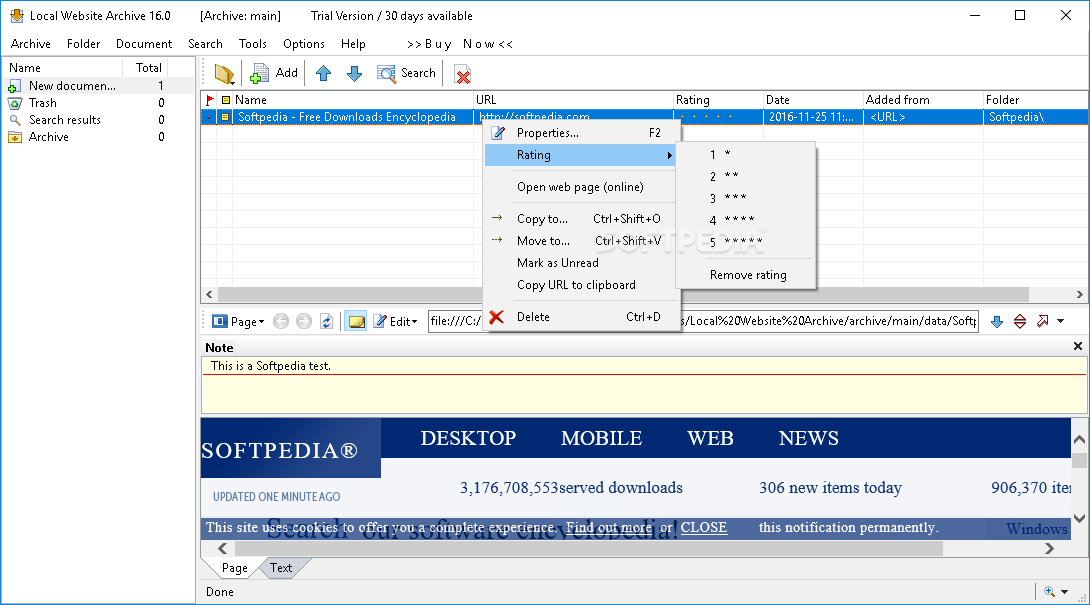Sort documents by Rating column header
The width and height of the screenshot is (1090, 605).
click(717, 99)
